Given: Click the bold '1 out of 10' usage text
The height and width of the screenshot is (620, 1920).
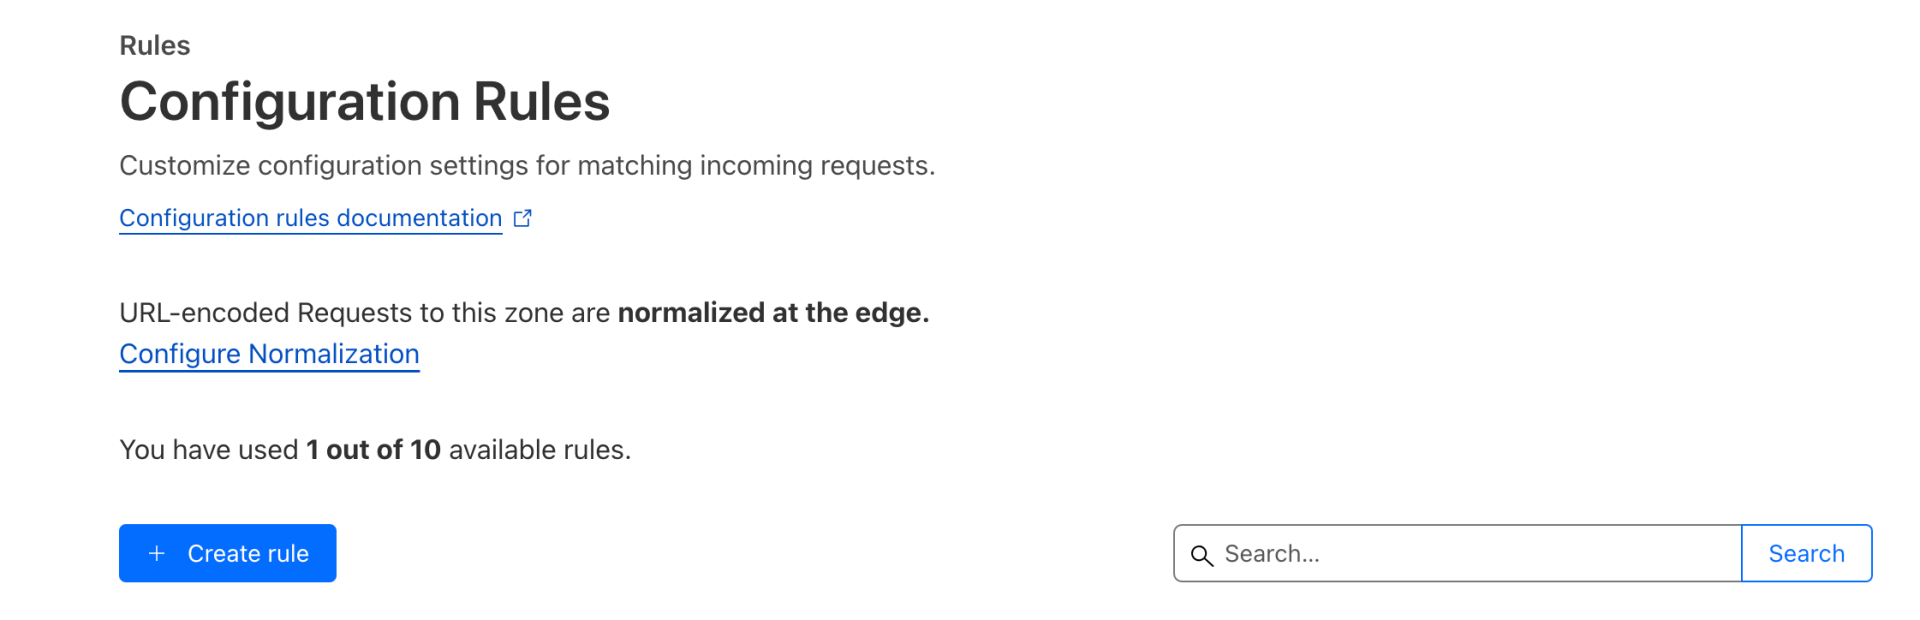Looking at the screenshot, I should pos(373,449).
